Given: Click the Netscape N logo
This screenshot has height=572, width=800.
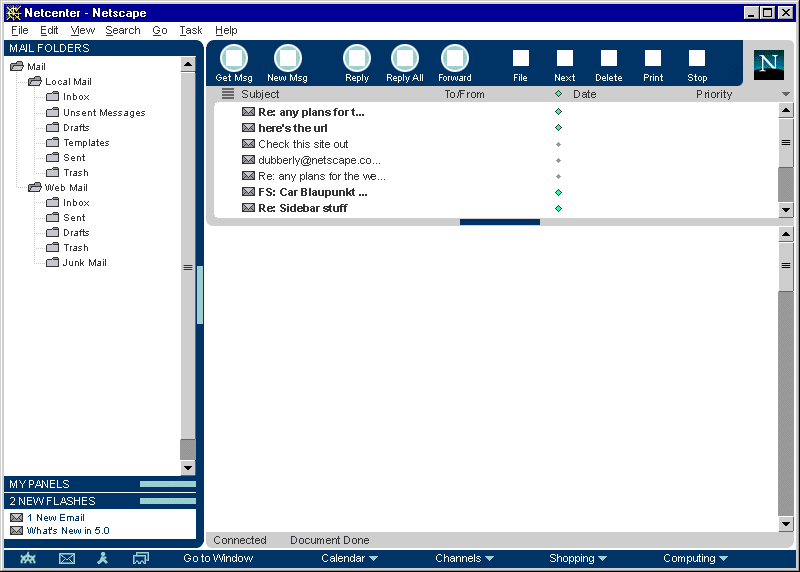Looking at the screenshot, I should pos(769,65).
